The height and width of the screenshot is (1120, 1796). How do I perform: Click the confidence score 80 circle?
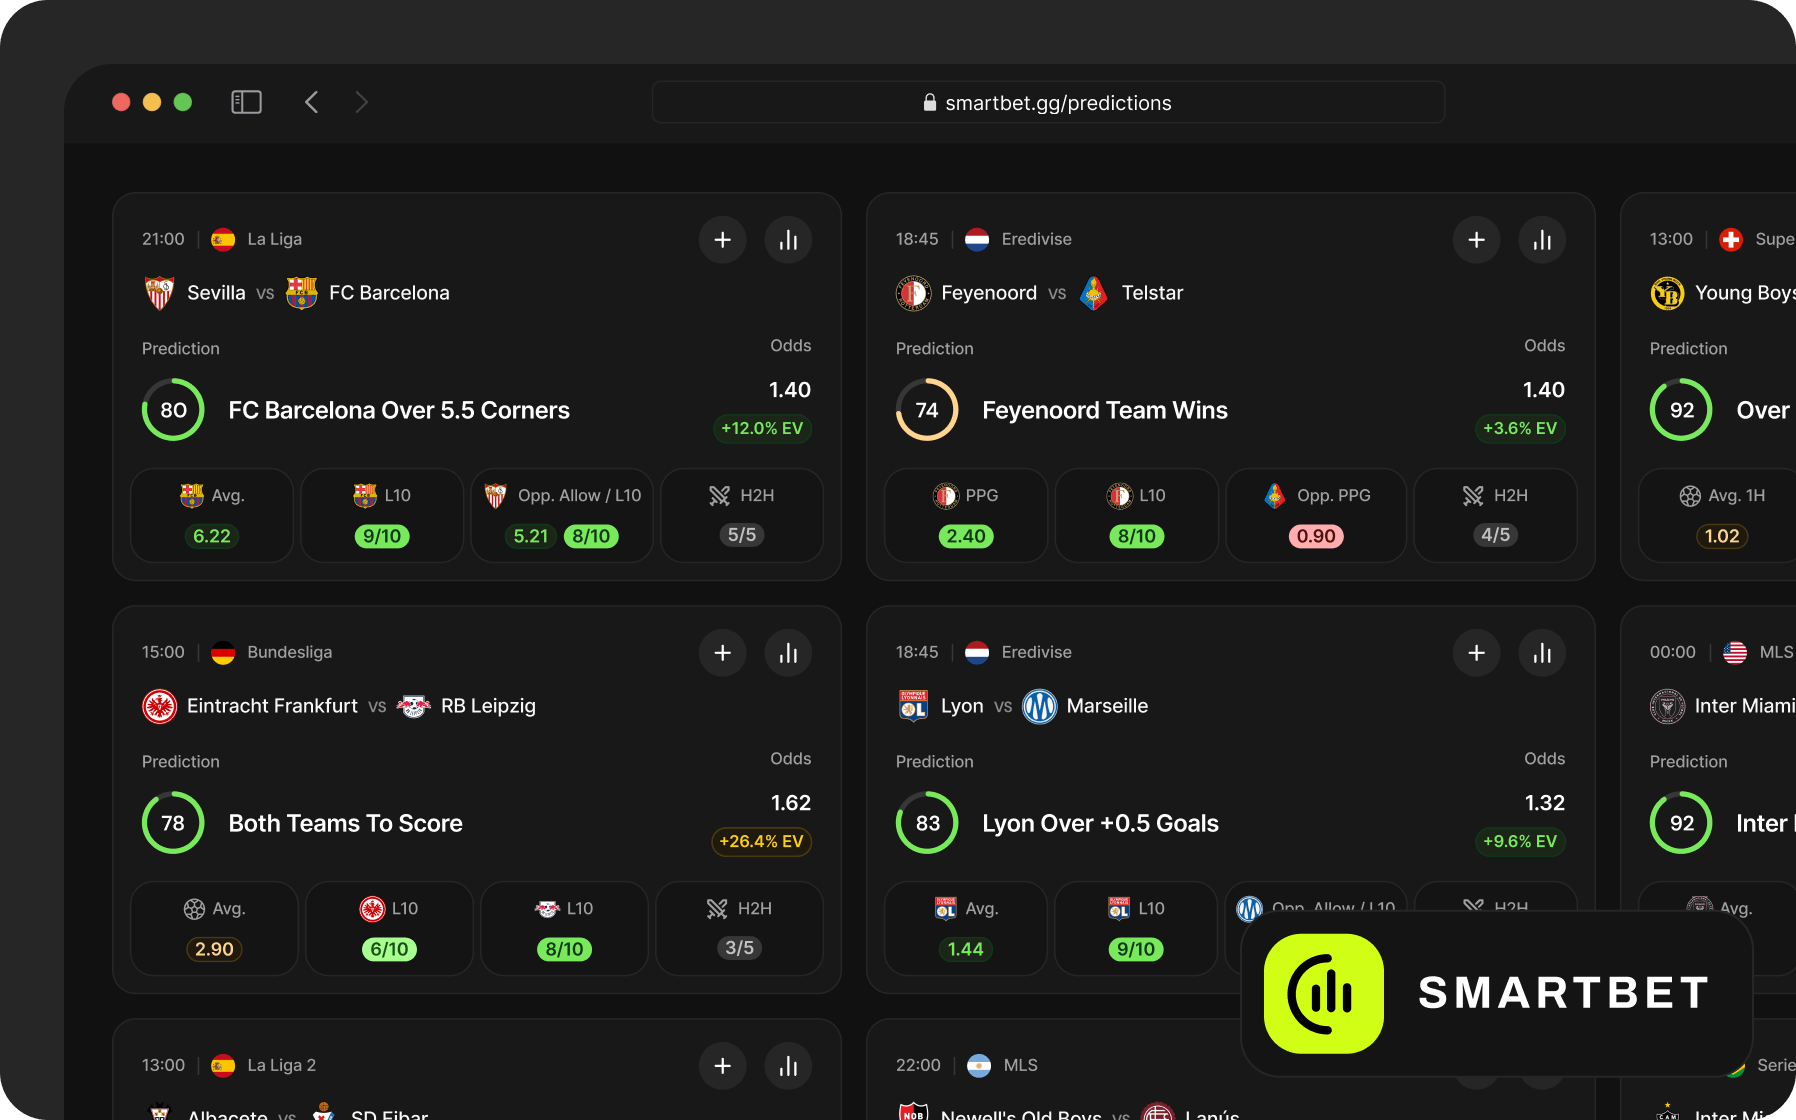[x=173, y=410]
